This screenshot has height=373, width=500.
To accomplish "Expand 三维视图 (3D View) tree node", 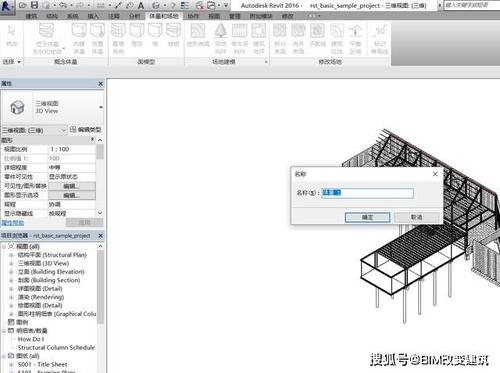I will tap(11, 263).
